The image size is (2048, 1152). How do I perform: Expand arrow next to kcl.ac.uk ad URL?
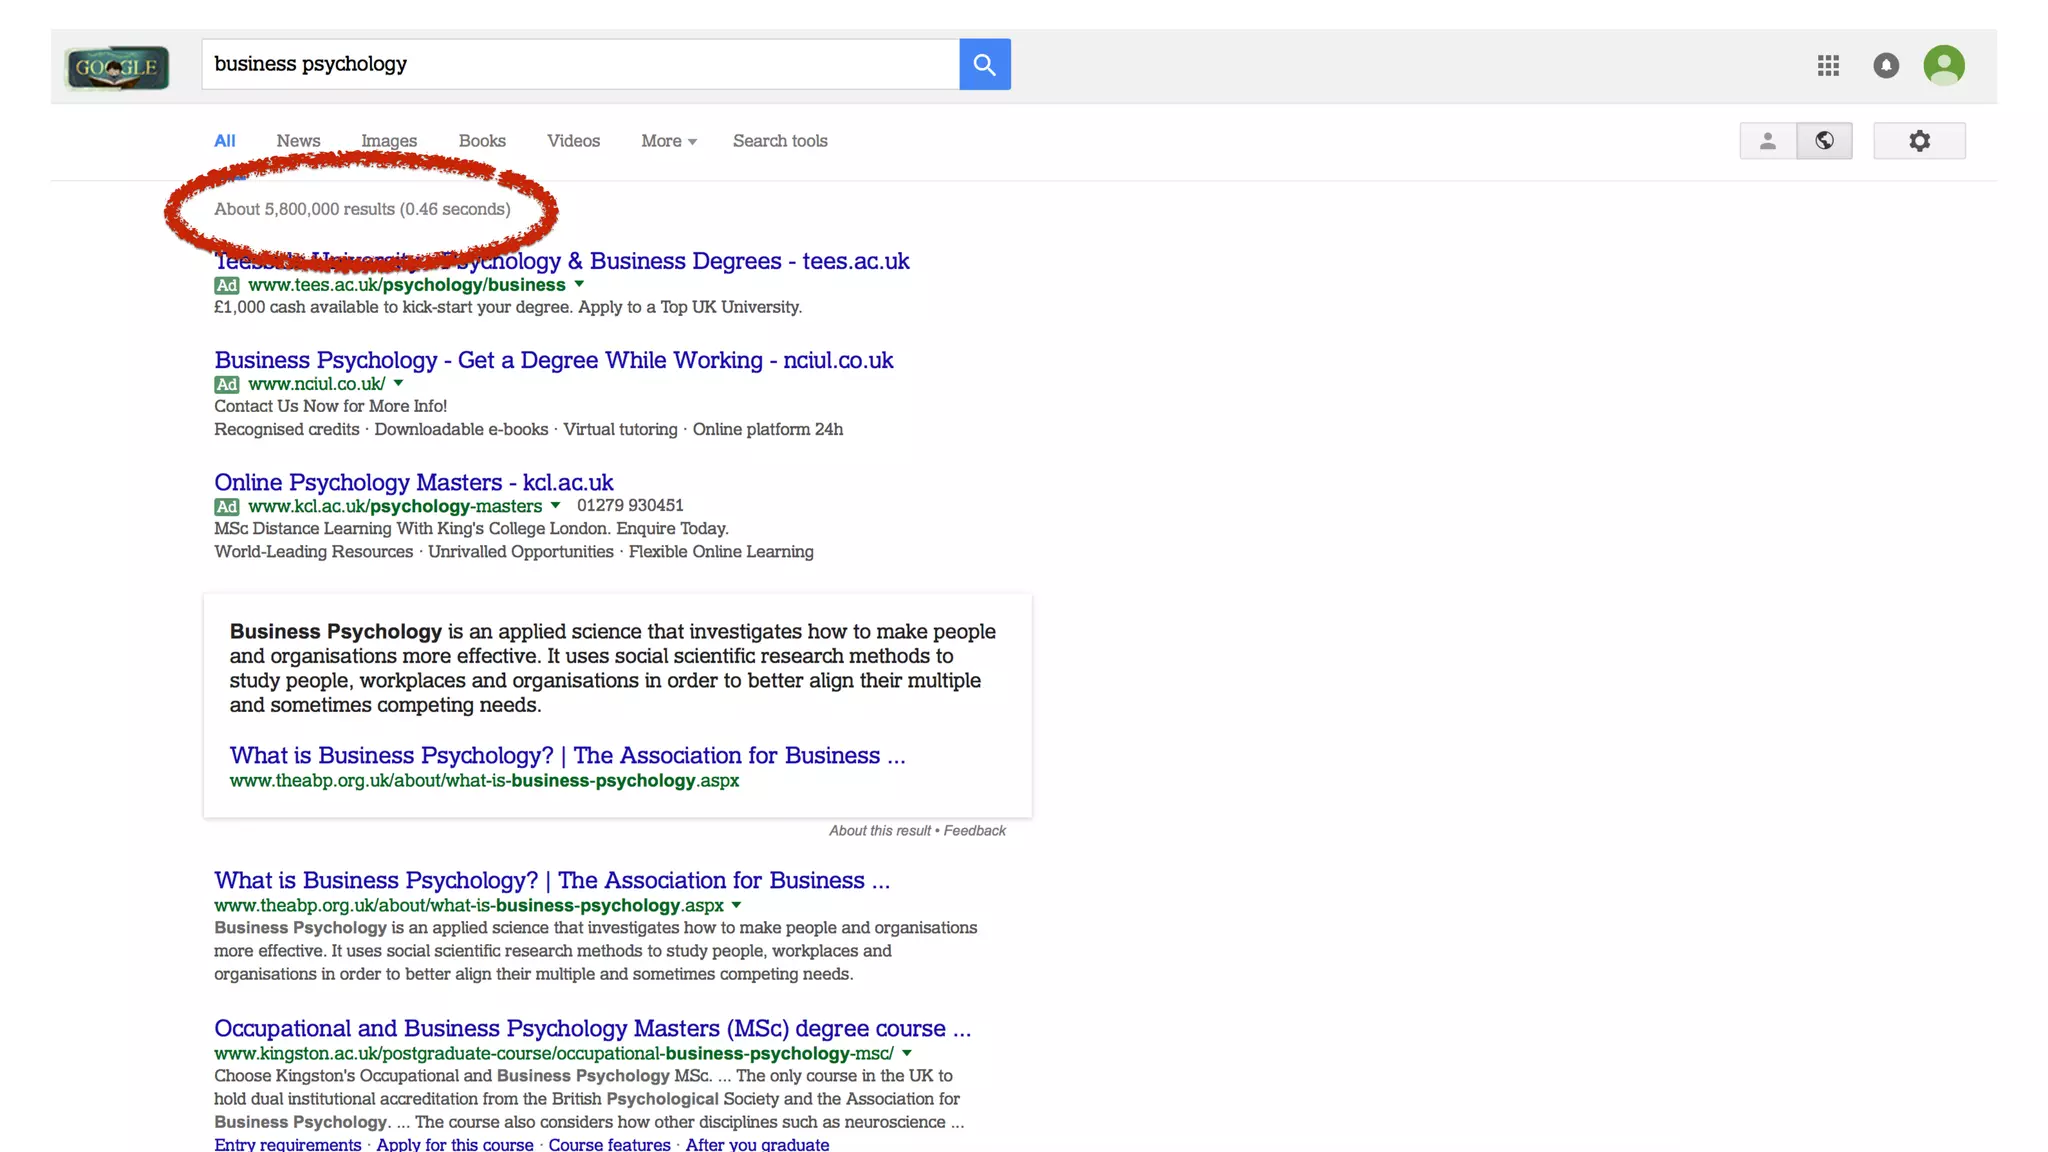click(555, 505)
